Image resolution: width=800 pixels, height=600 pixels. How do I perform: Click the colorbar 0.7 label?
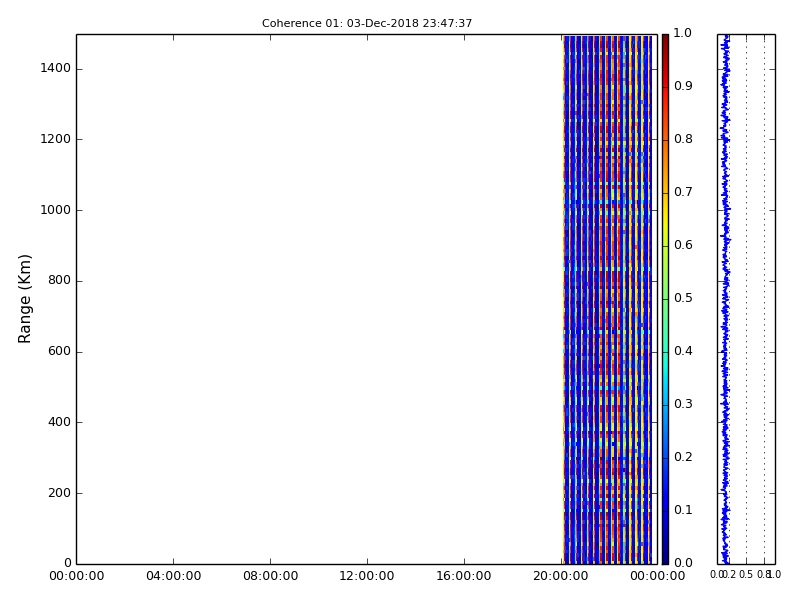click(683, 192)
